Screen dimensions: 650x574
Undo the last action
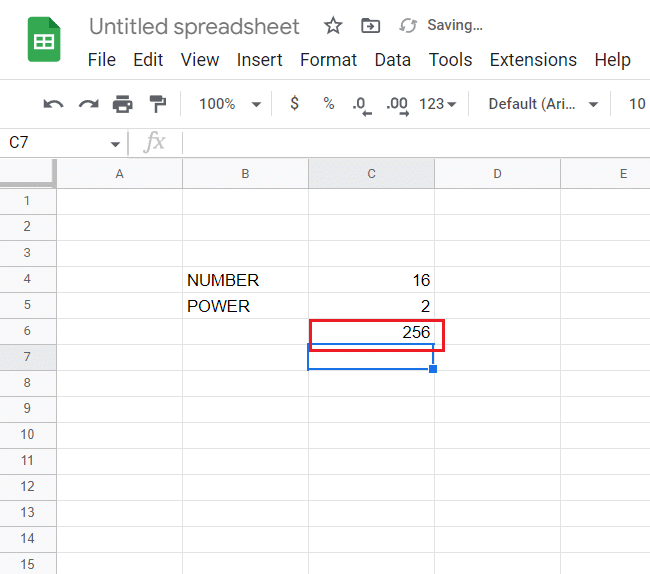pyautogui.click(x=53, y=104)
